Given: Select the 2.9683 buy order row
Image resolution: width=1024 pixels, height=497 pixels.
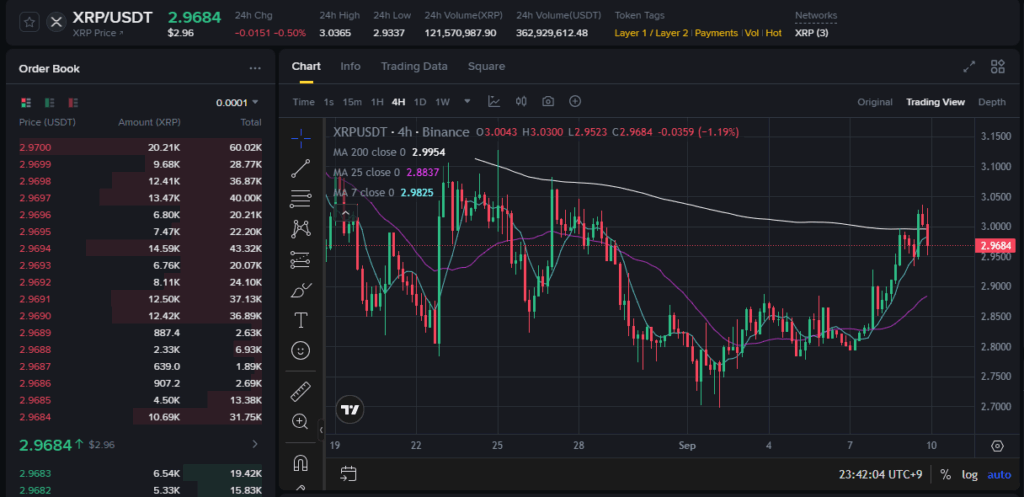Looking at the screenshot, I should tap(140, 473).
